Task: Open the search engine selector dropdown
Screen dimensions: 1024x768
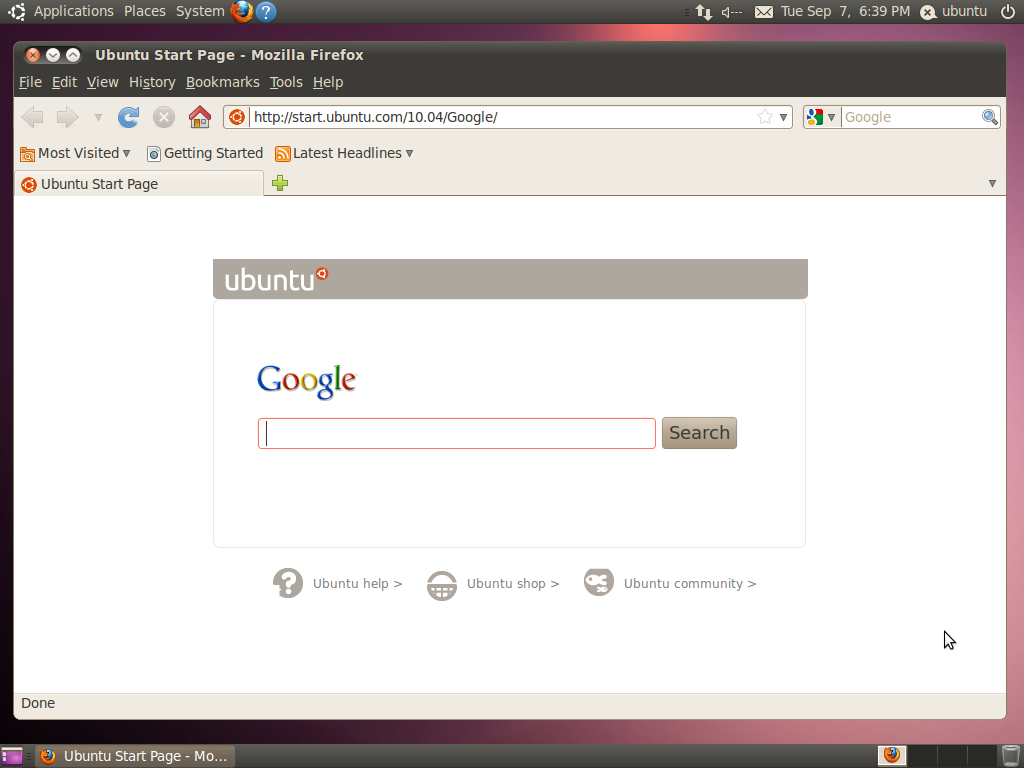Action: pyautogui.click(x=822, y=118)
